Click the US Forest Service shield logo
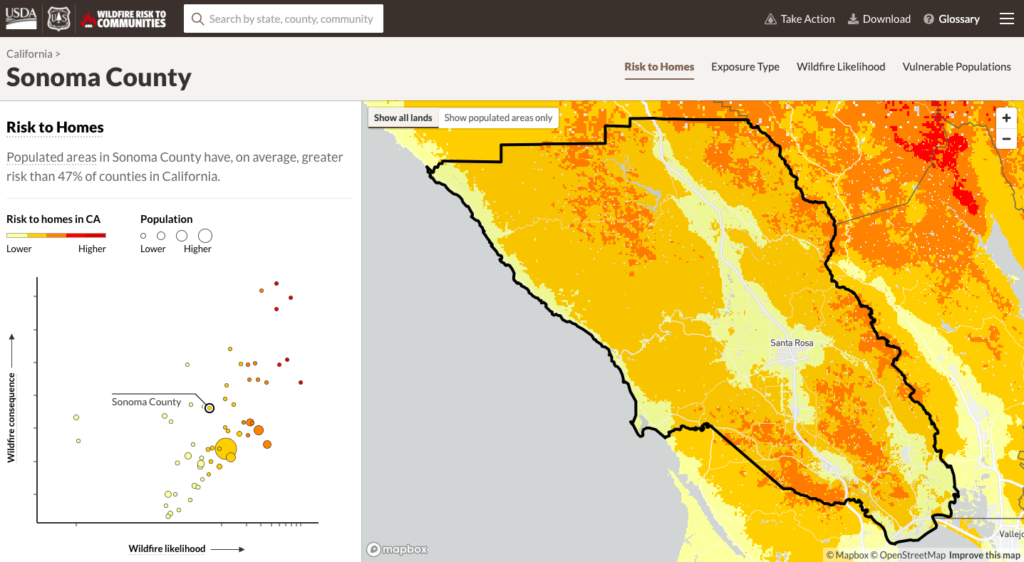1024x562 pixels. [x=58, y=18]
